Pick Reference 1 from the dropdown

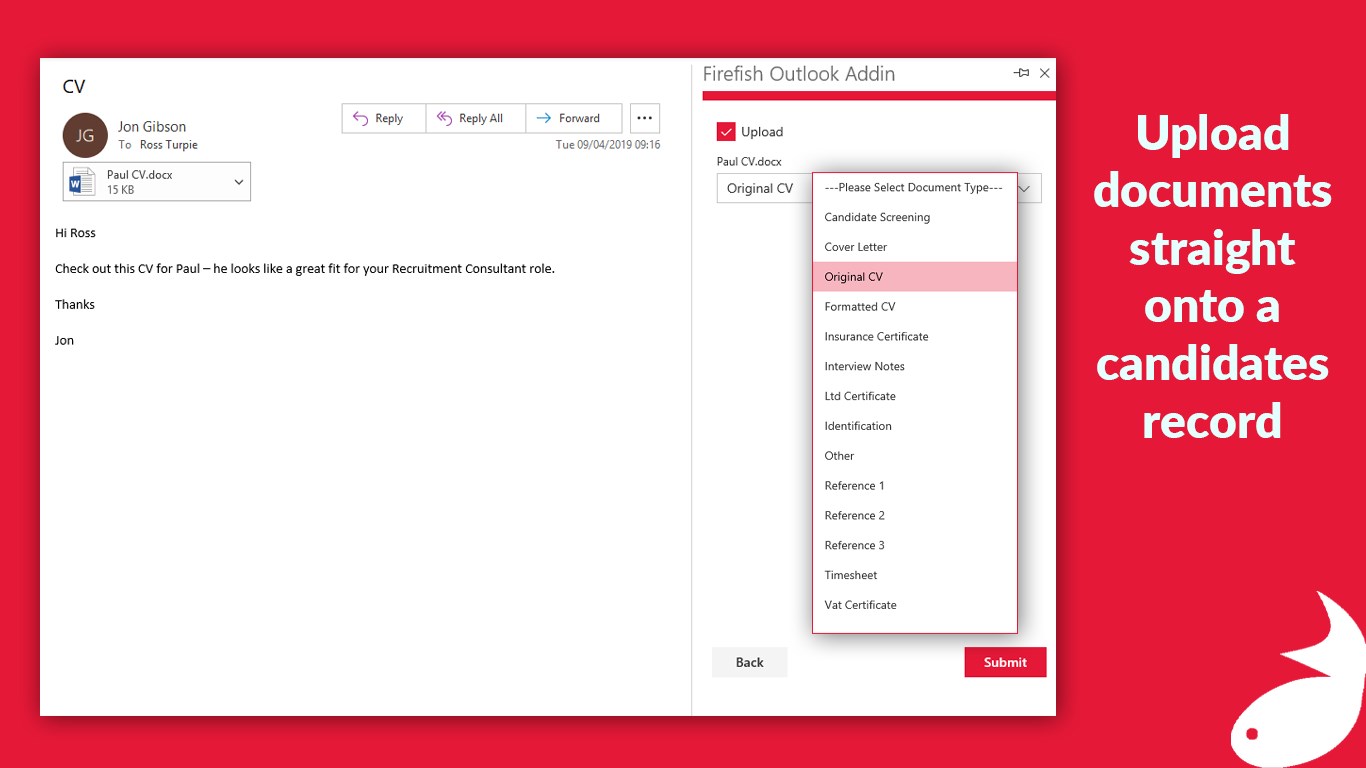[915, 486]
